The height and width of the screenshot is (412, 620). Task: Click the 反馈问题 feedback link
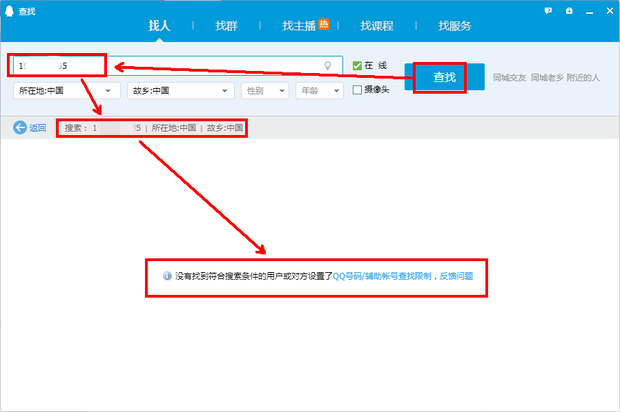pos(456,275)
